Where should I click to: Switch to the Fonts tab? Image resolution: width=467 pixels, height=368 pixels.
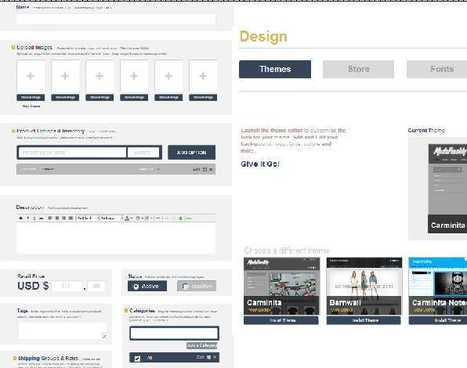tap(437, 69)
